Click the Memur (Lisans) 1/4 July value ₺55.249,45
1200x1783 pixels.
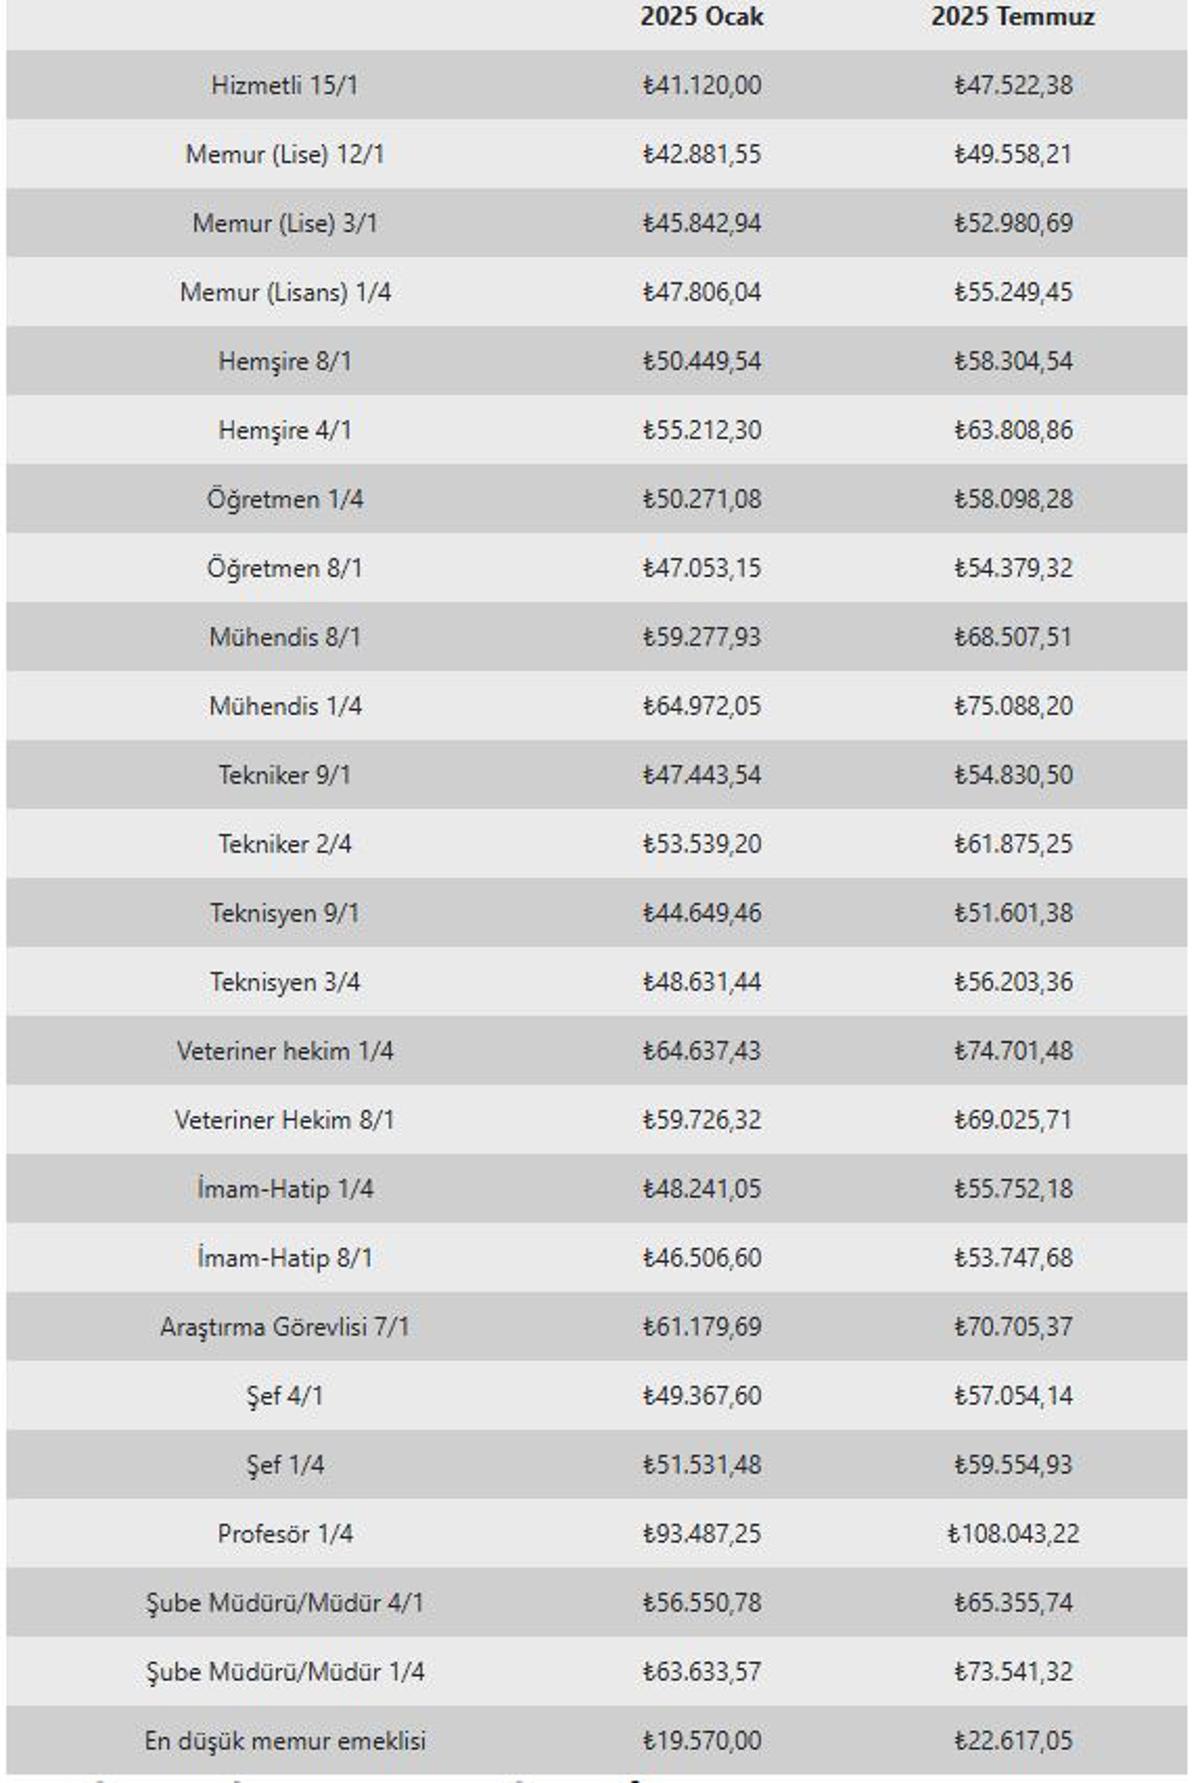coord(1013,292)
